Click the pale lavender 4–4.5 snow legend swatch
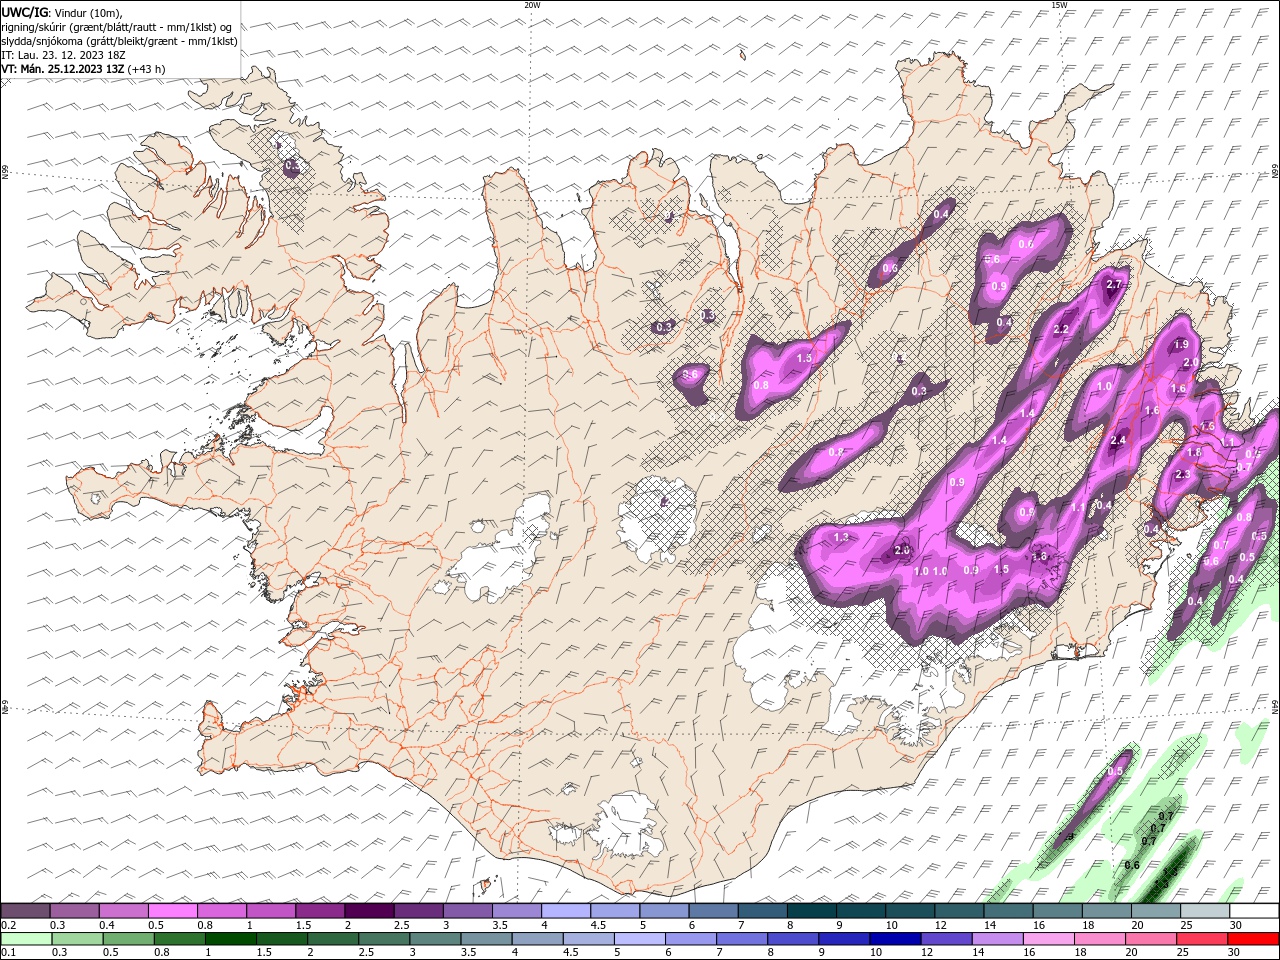 (564, 910)
